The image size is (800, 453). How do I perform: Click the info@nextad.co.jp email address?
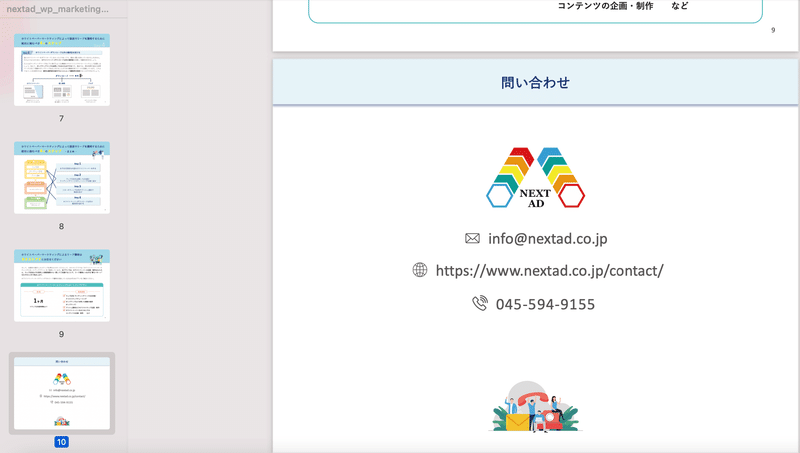click(x=547, y=239)
